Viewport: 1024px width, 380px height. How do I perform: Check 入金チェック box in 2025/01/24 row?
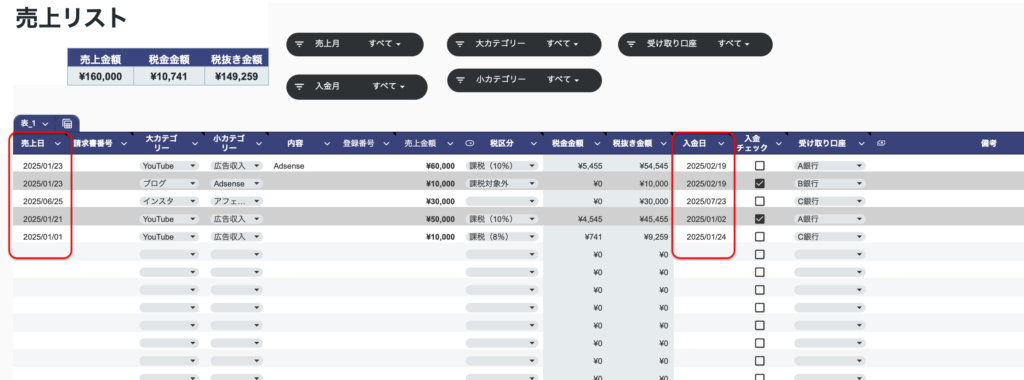tap(760, 236)
